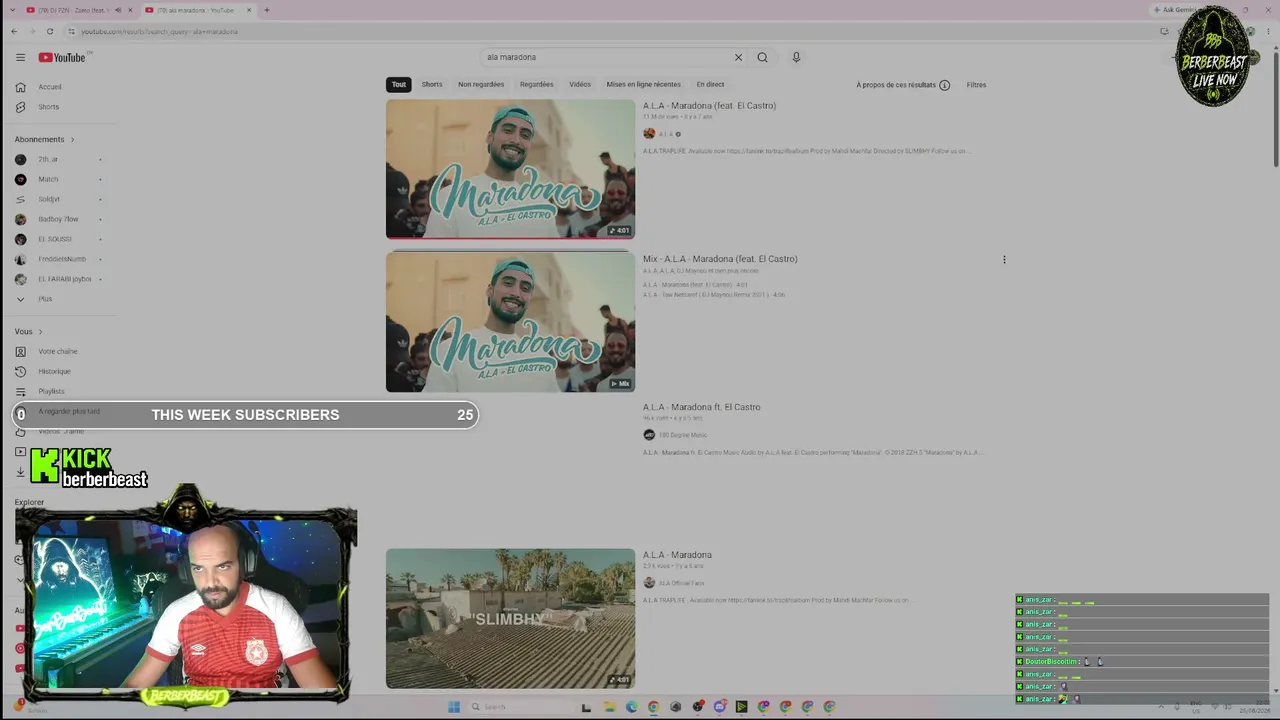Open the info icon beside 'À propos de ces résultats'
Screen dimensions: 1280x720
944,85
